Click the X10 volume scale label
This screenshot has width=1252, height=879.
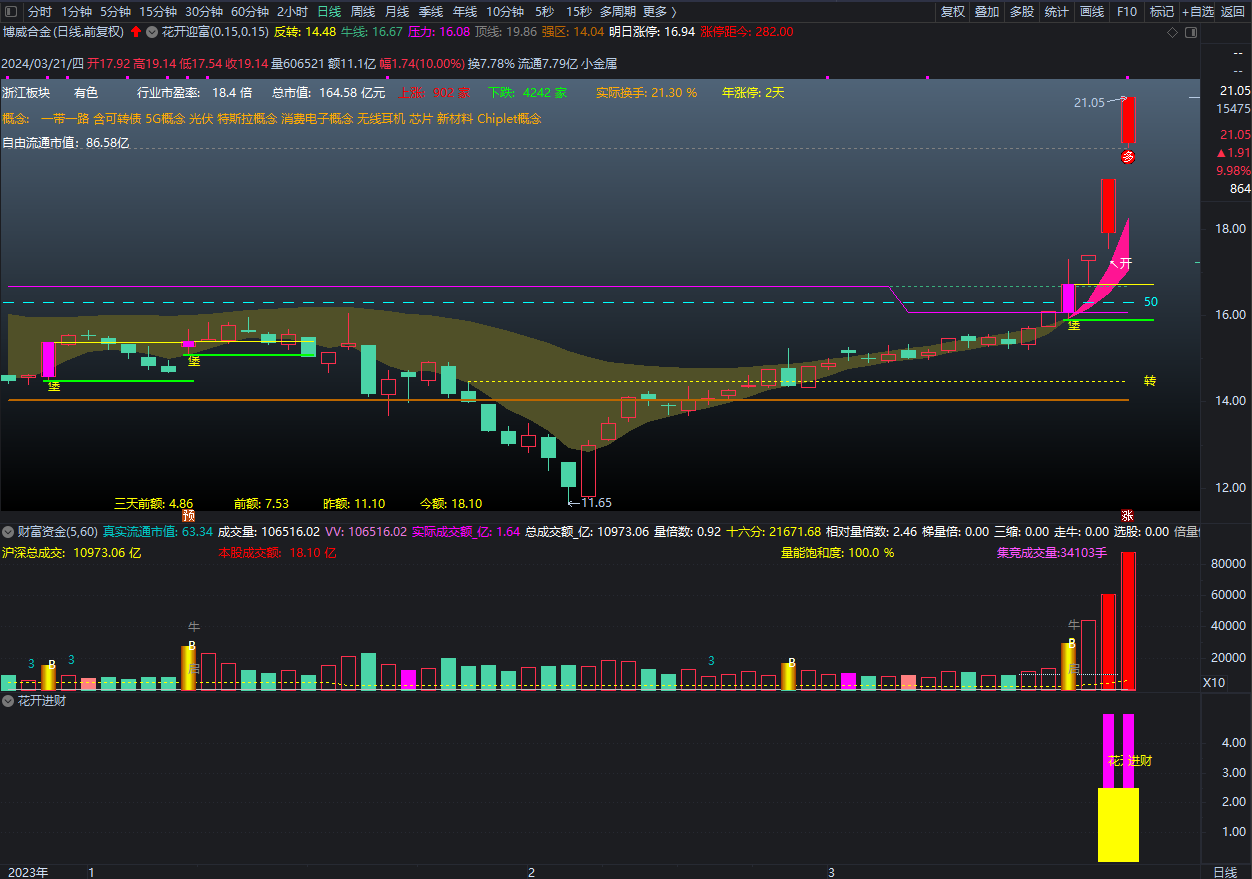(x=1213, y=683)
